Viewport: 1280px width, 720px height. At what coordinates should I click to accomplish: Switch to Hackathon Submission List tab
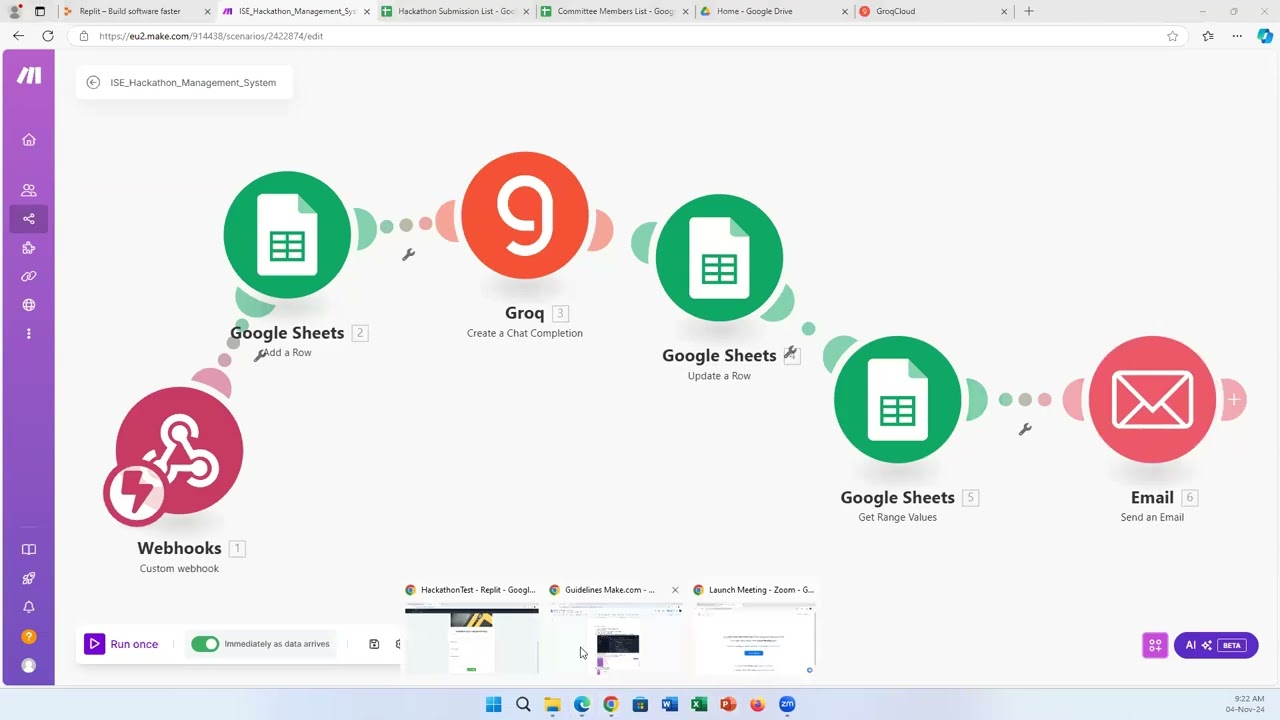pyautogui.click(x=456, y=11)
